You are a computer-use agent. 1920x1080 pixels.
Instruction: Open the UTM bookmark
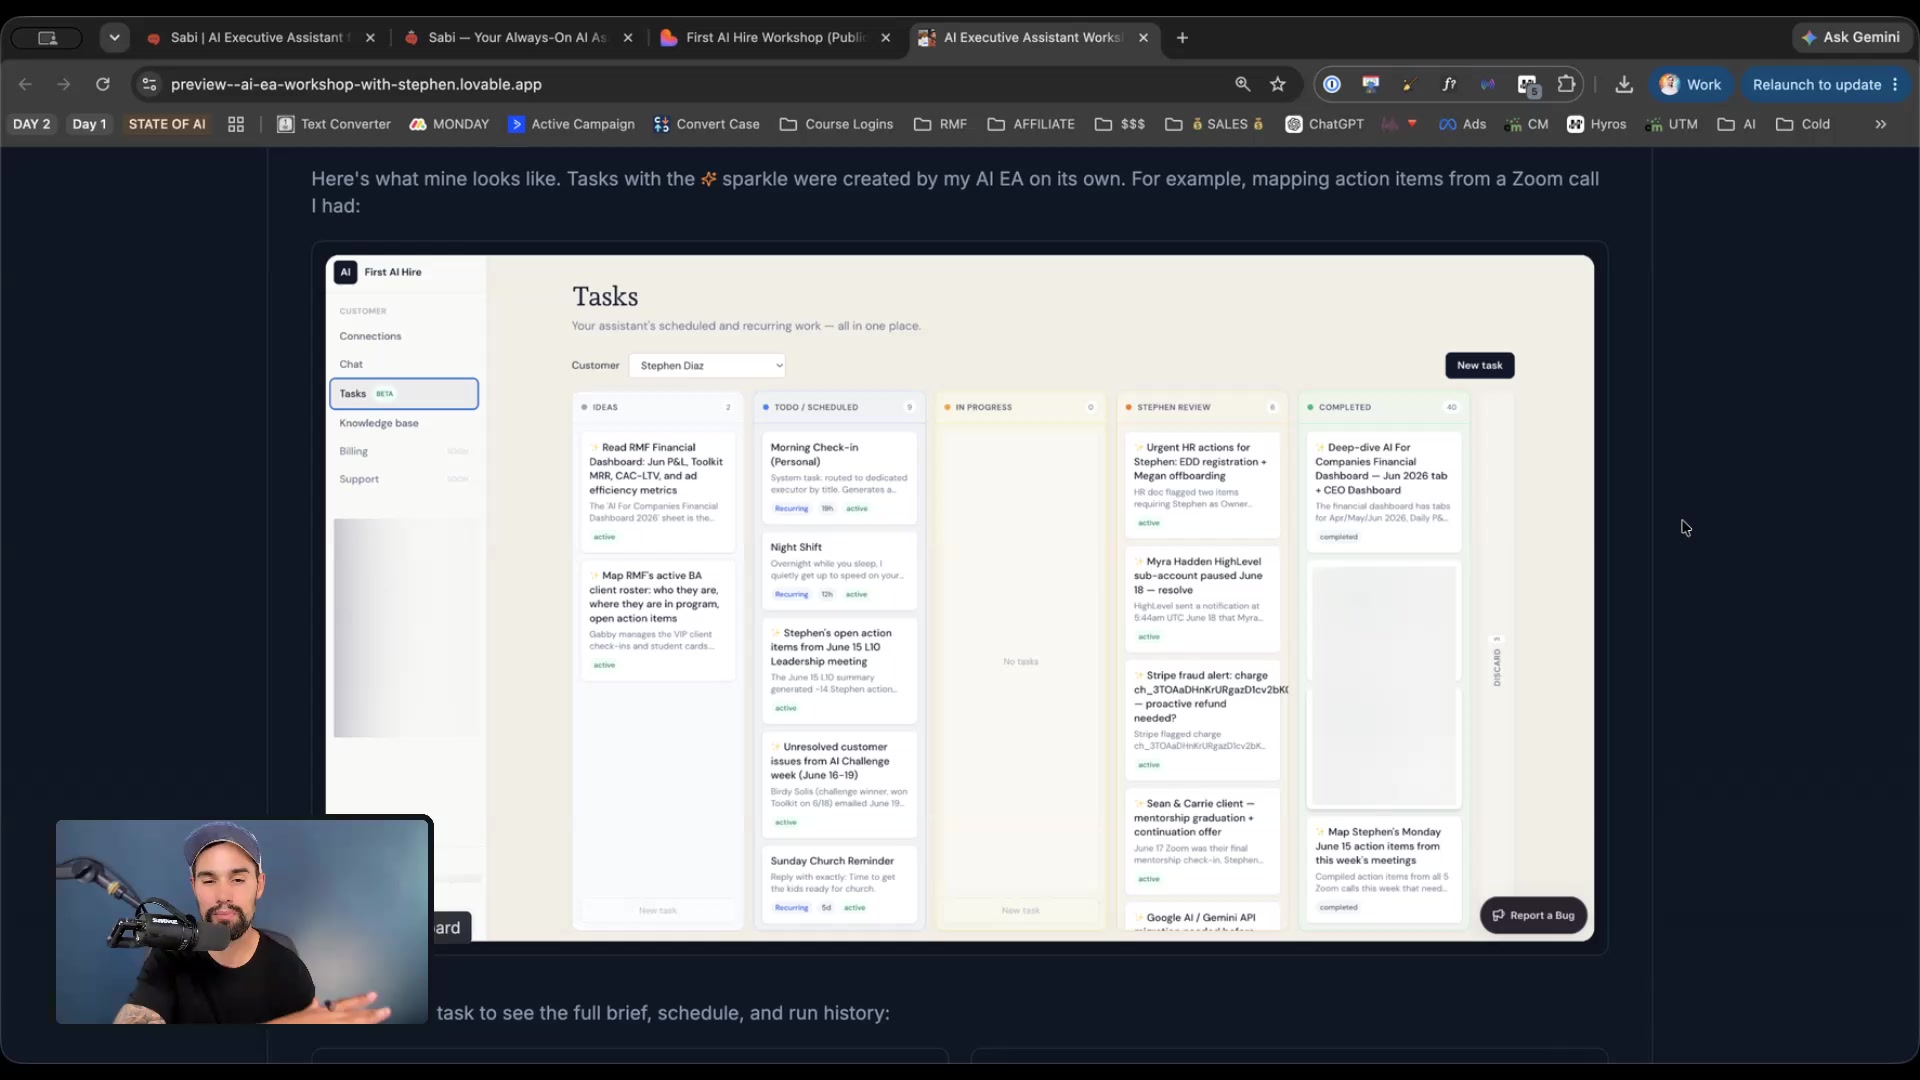1672,124
